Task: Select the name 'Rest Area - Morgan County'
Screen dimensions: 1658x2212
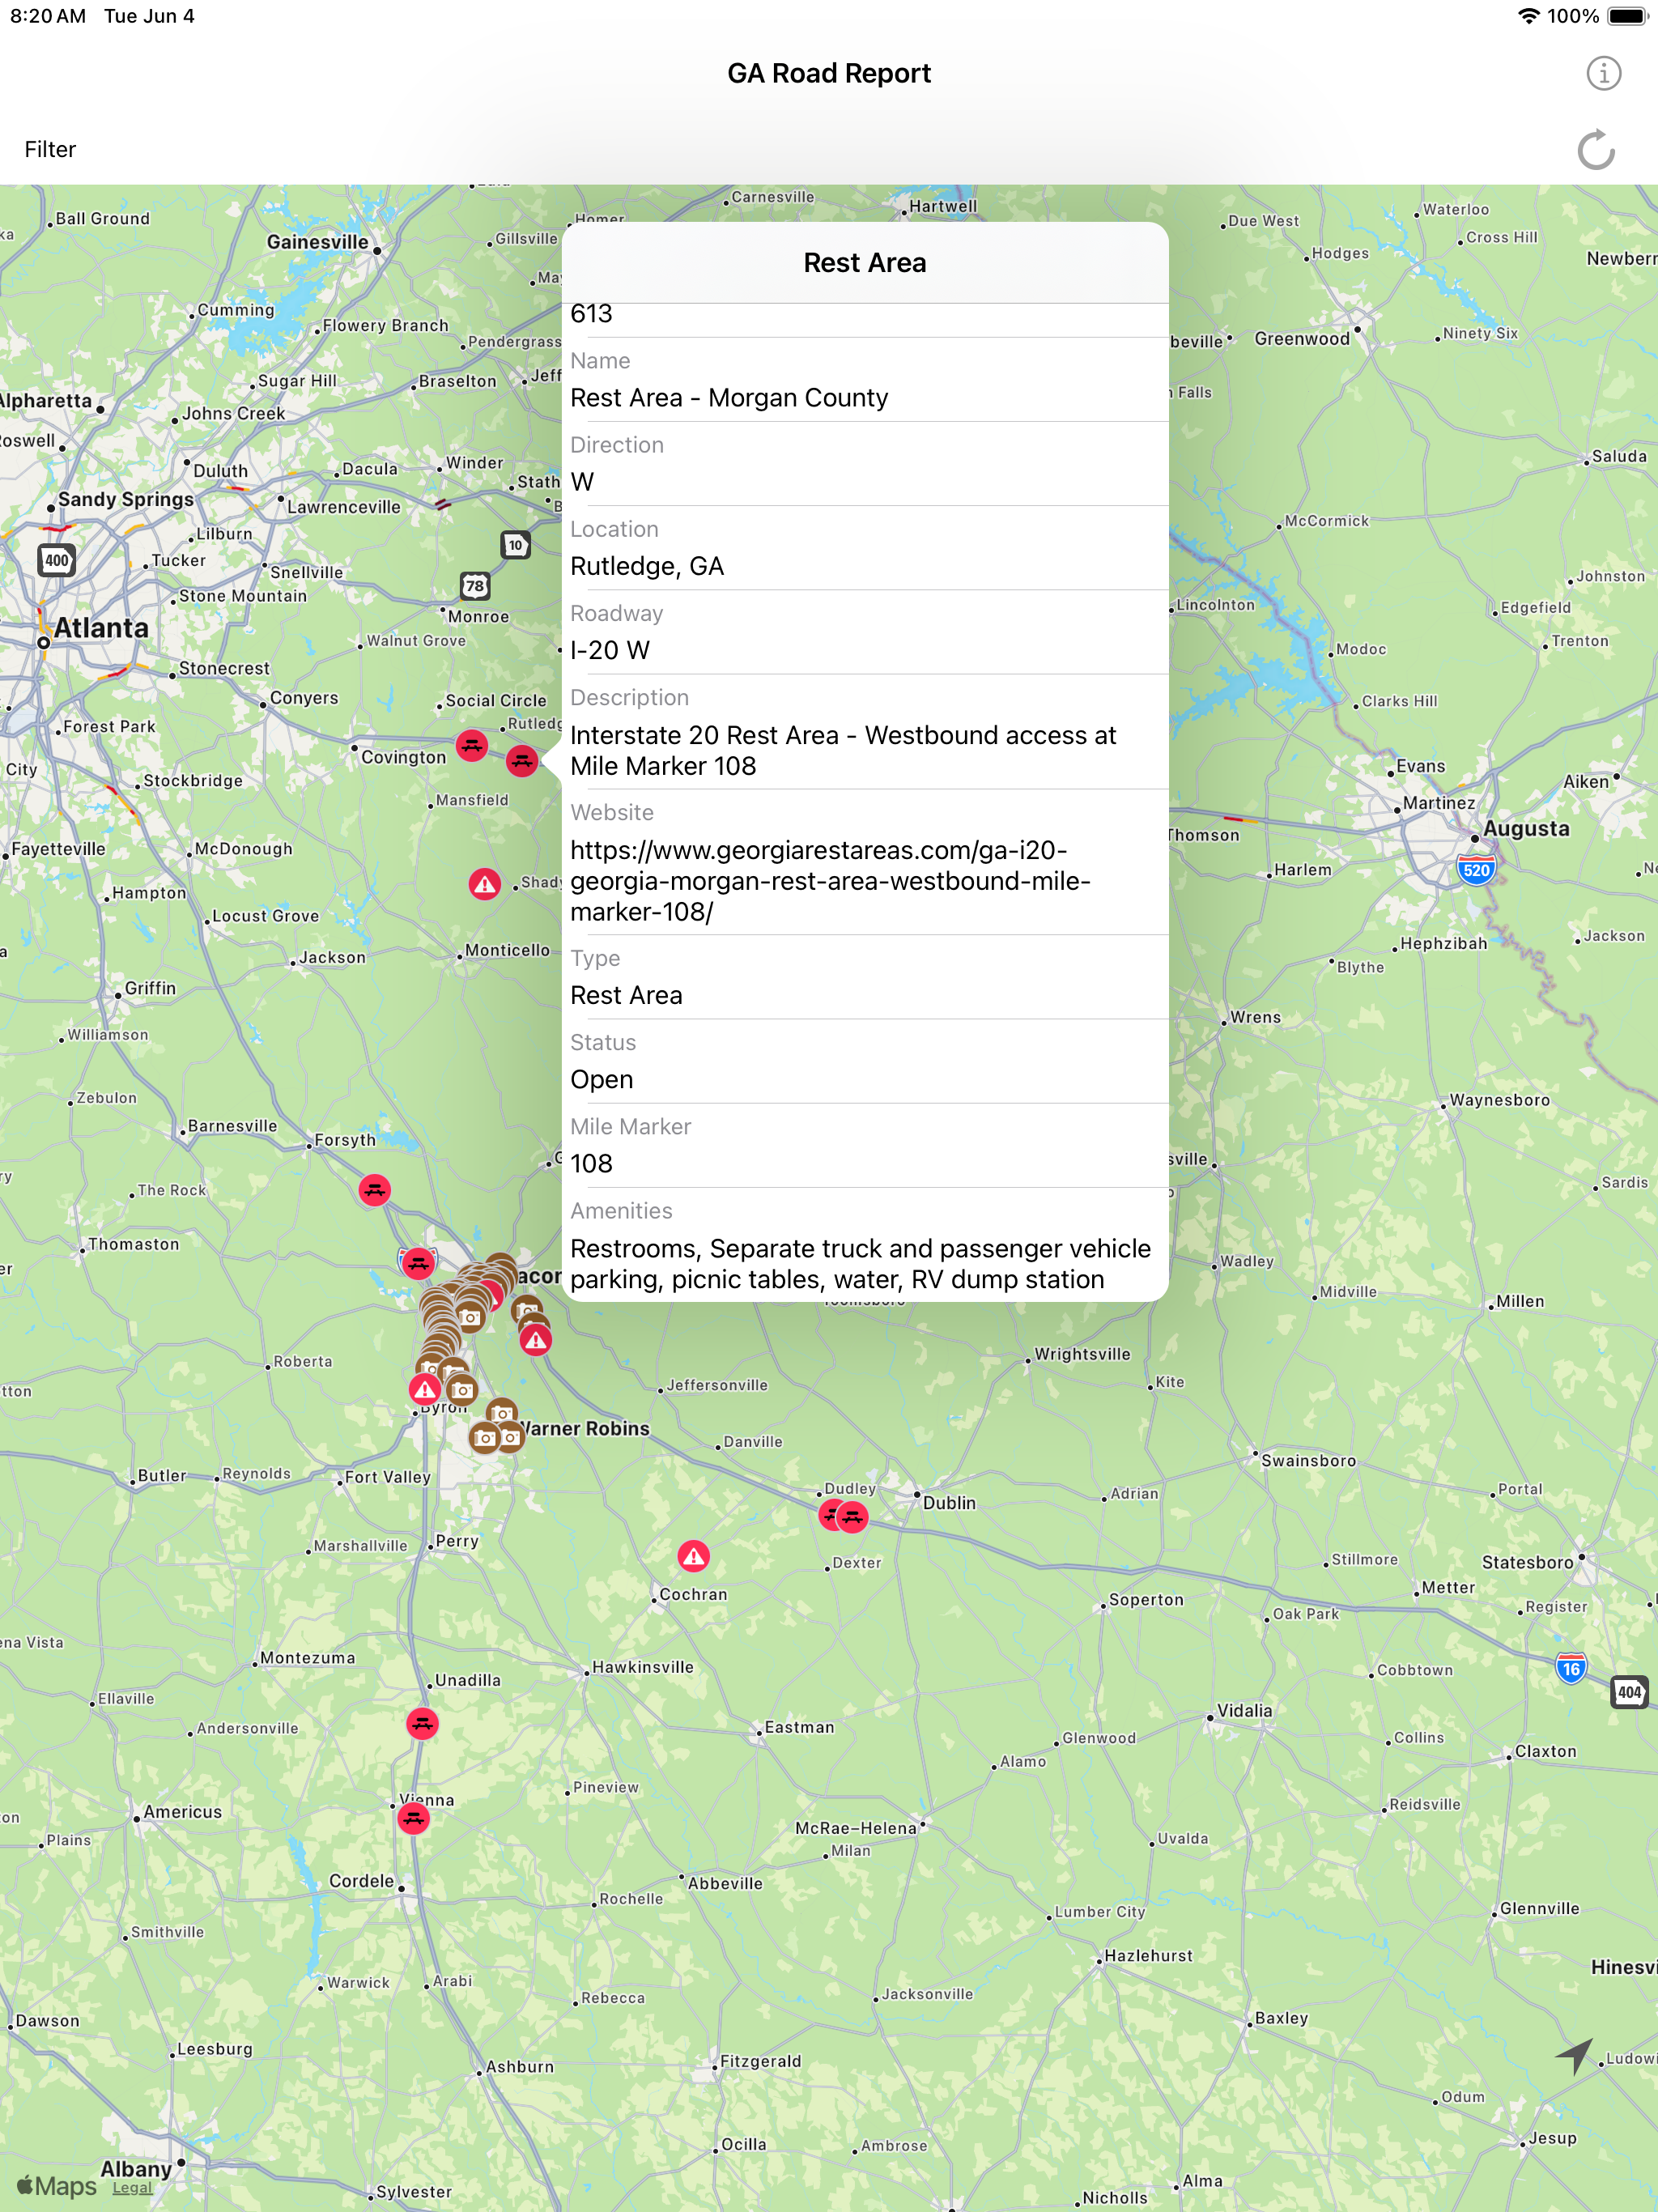Action: pyautogui.click(x=729, y=398)
